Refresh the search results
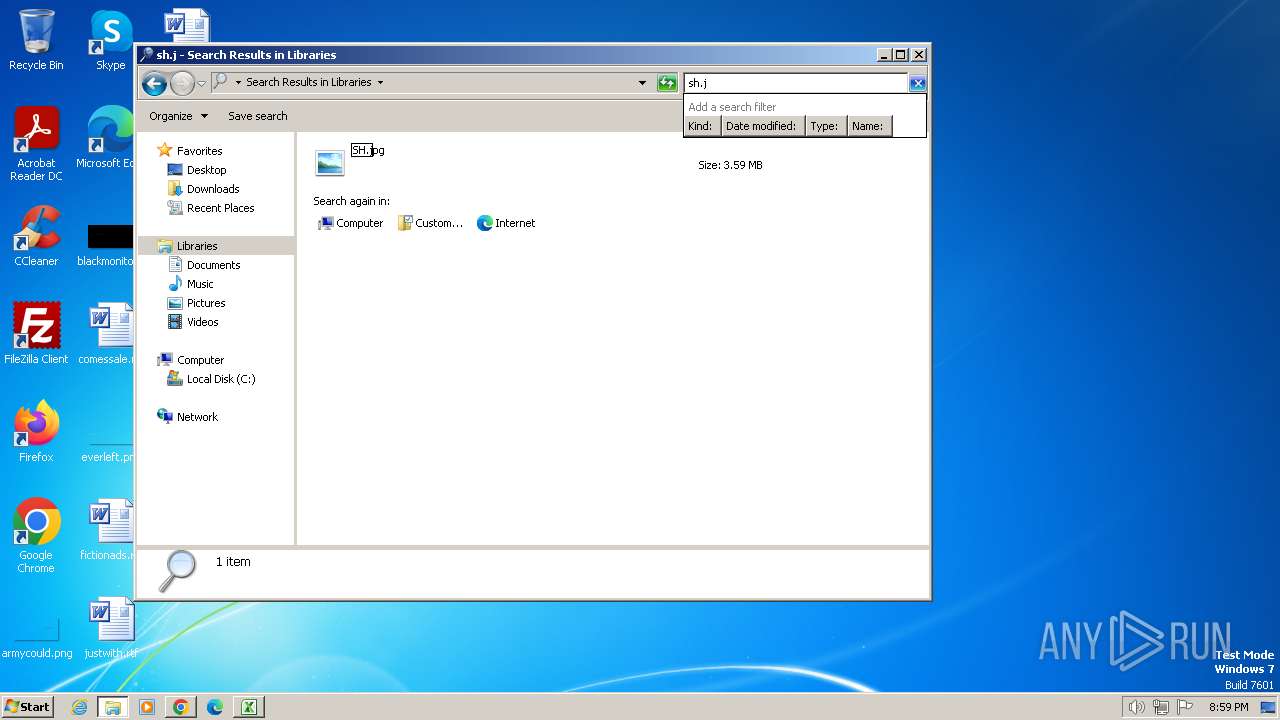 pyautogui.click(x=667, y=83)
